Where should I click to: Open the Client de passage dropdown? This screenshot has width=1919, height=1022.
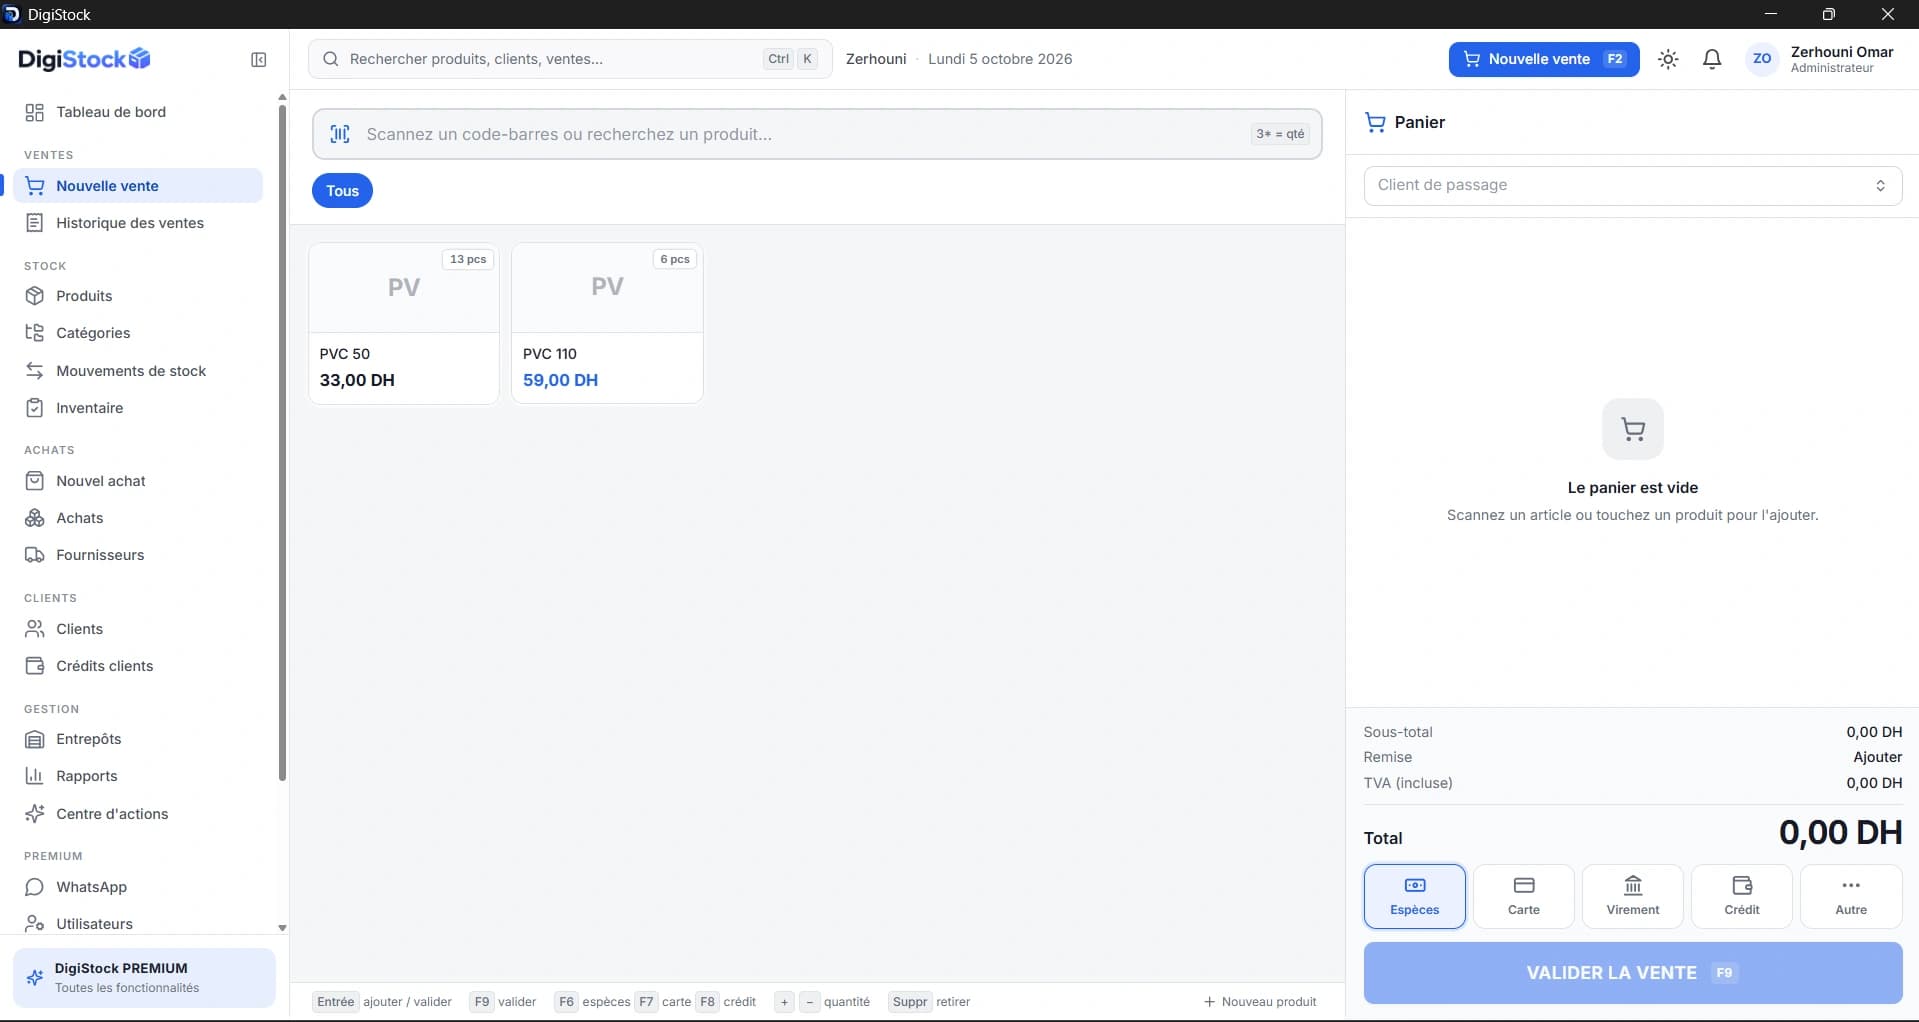click(1632, 185)
